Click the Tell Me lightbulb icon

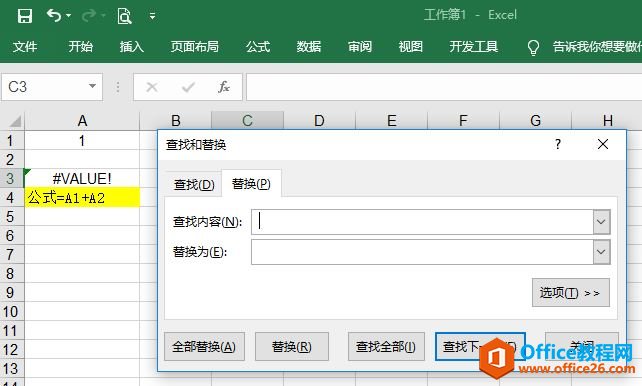point(533,47)
